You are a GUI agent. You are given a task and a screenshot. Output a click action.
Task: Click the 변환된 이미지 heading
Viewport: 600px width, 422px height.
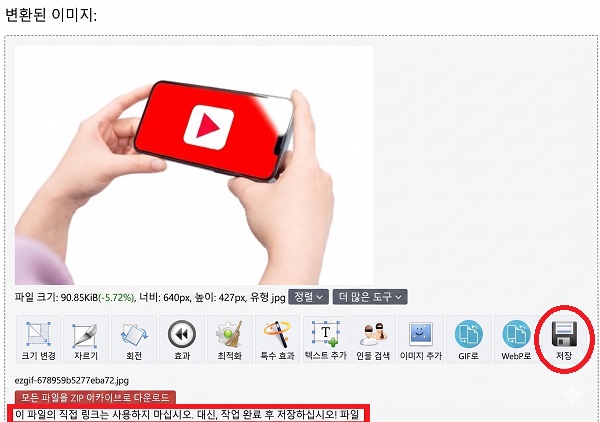[x=51, y=15]
